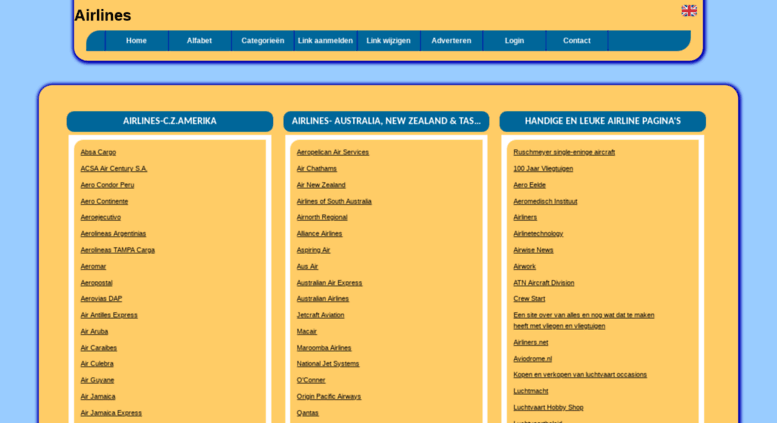Switch language via the UK flag icon
The image size is (777, 423).
tap(689, 10)
